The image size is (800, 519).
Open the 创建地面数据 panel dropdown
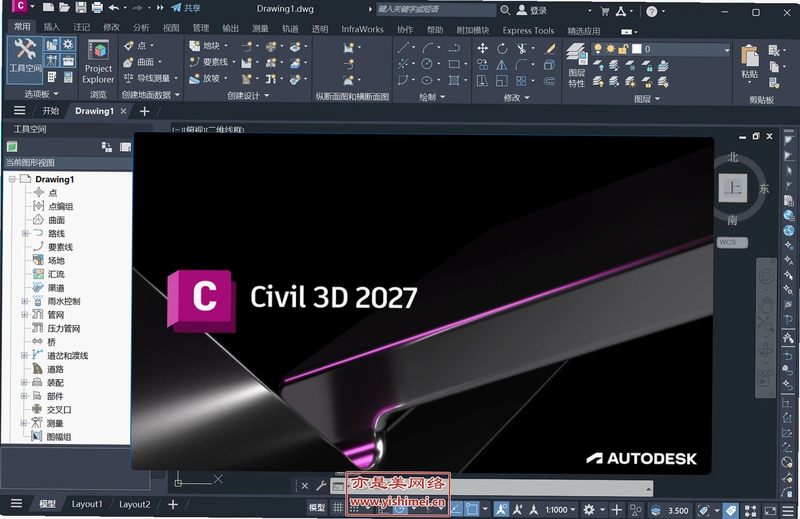151,95
